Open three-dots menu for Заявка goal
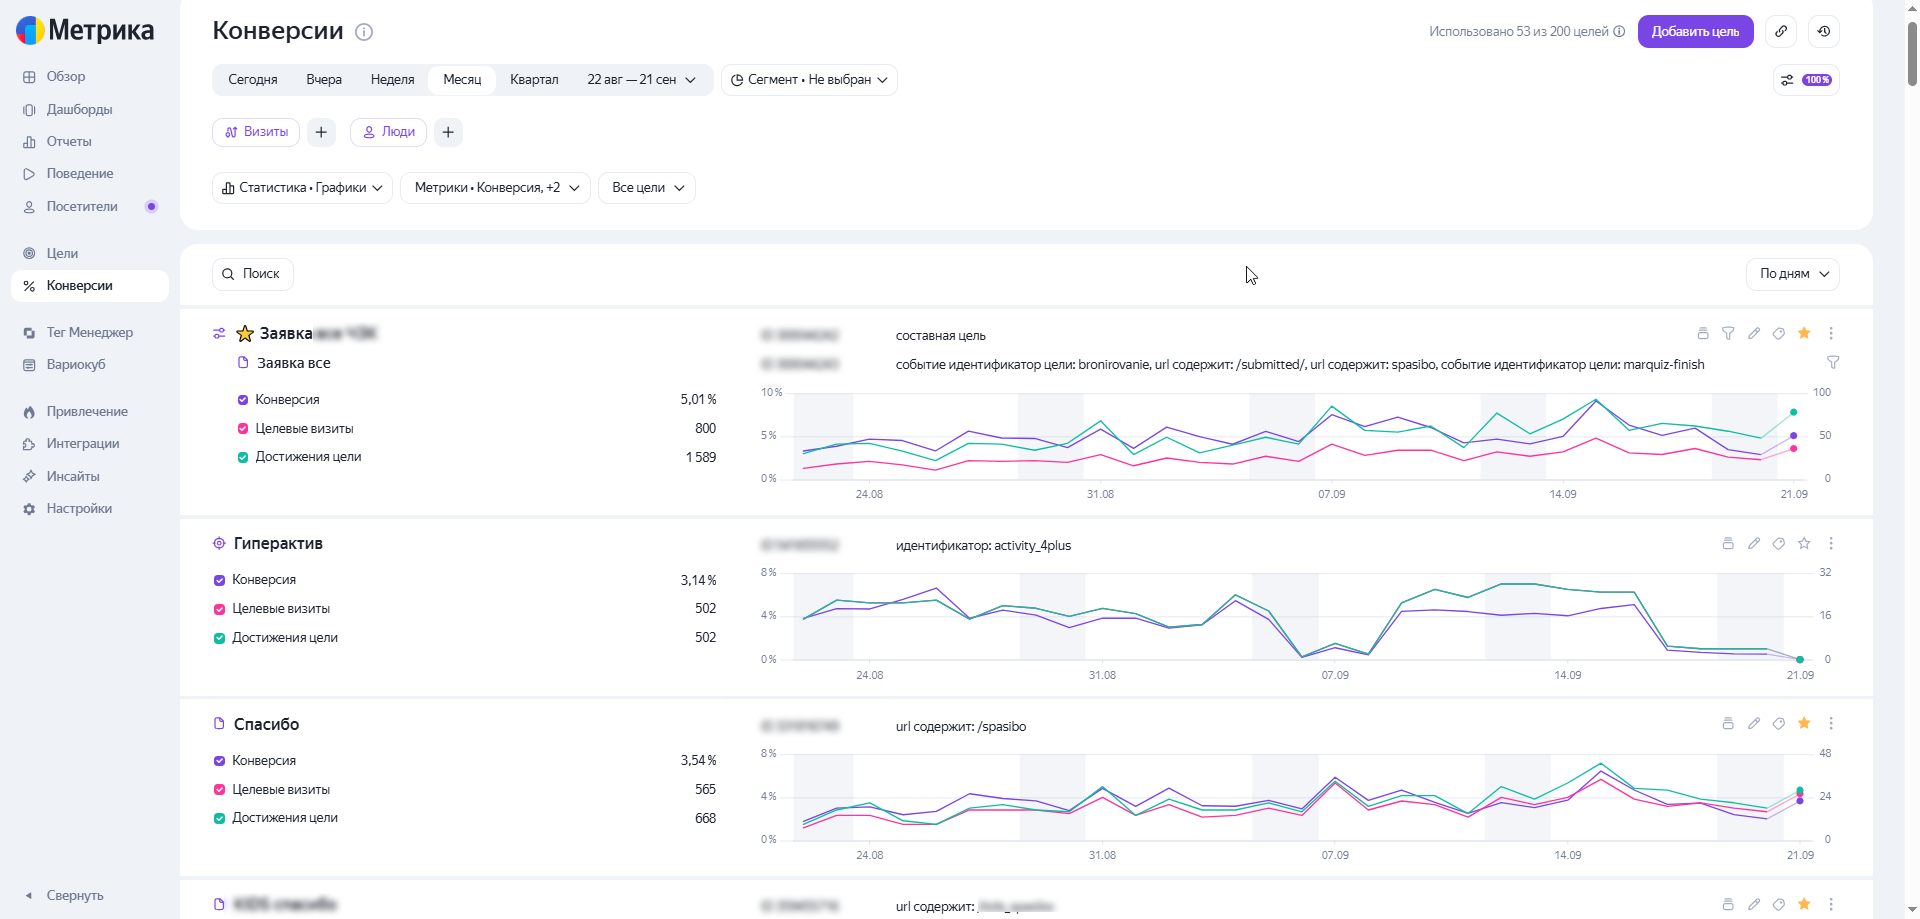The image size is (1920, 919). 1831,334
